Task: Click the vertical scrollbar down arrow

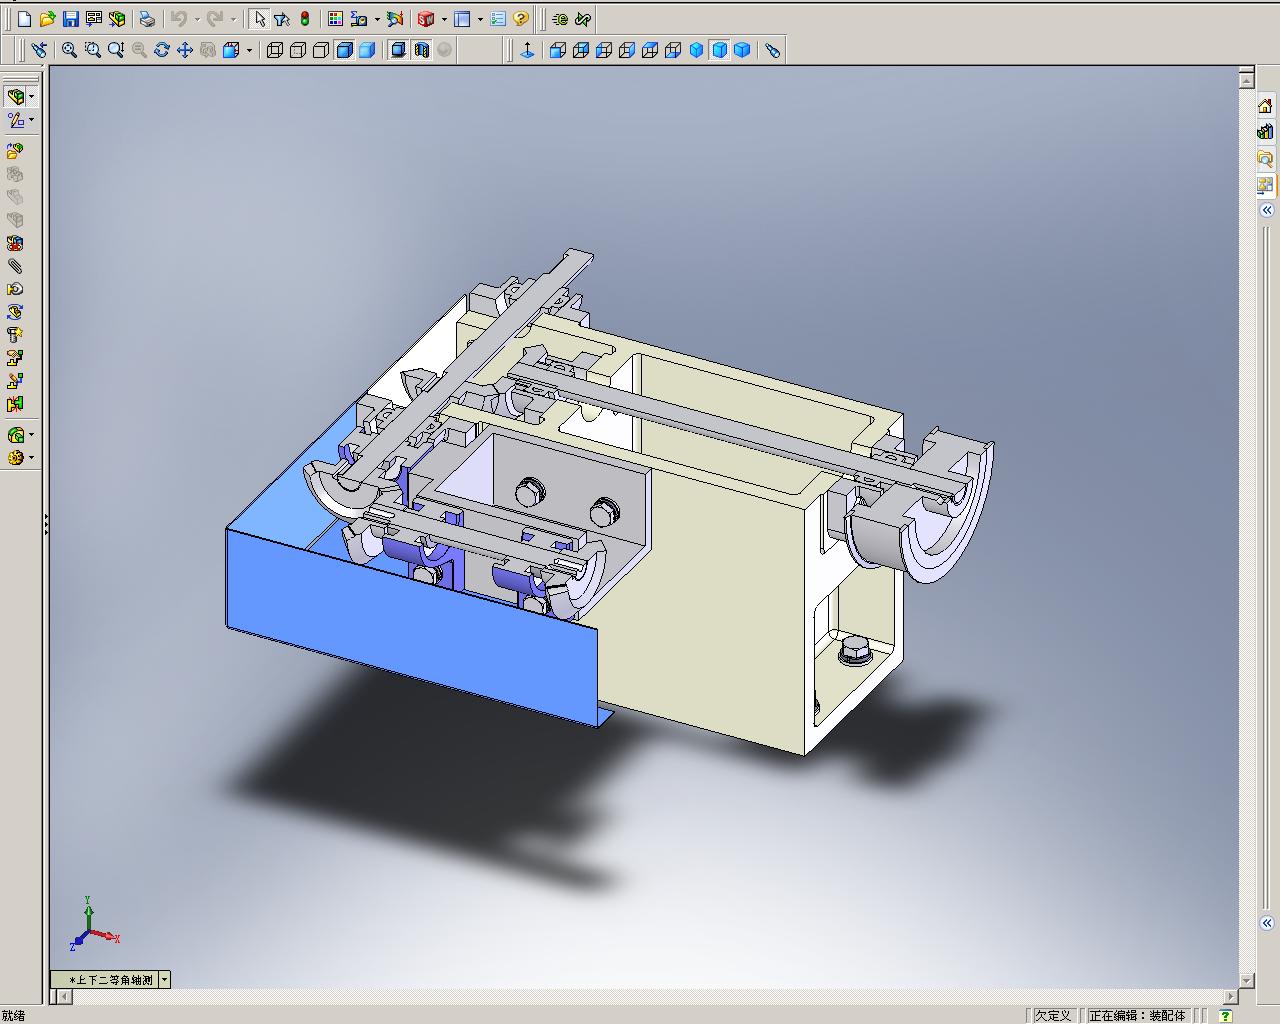Action: tap(1247, 980)
